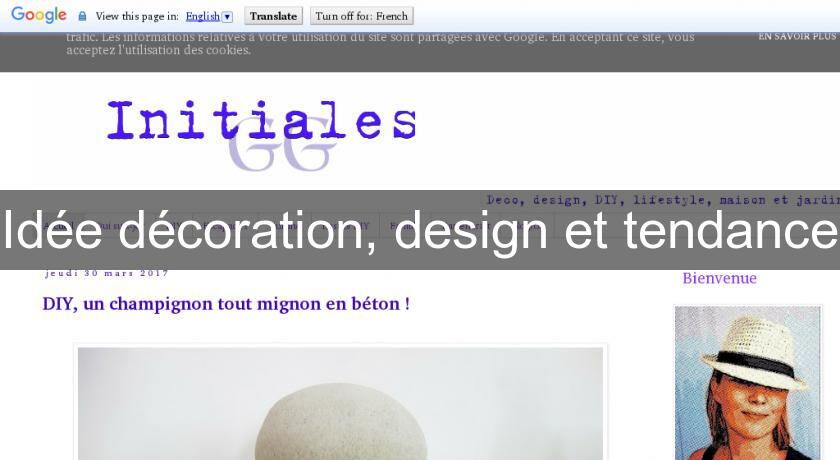This screenshot has width=840, height=460.
Task: Click cookie notice text acceptez l'utilisation des cookies
Action: tap(159, 50)
